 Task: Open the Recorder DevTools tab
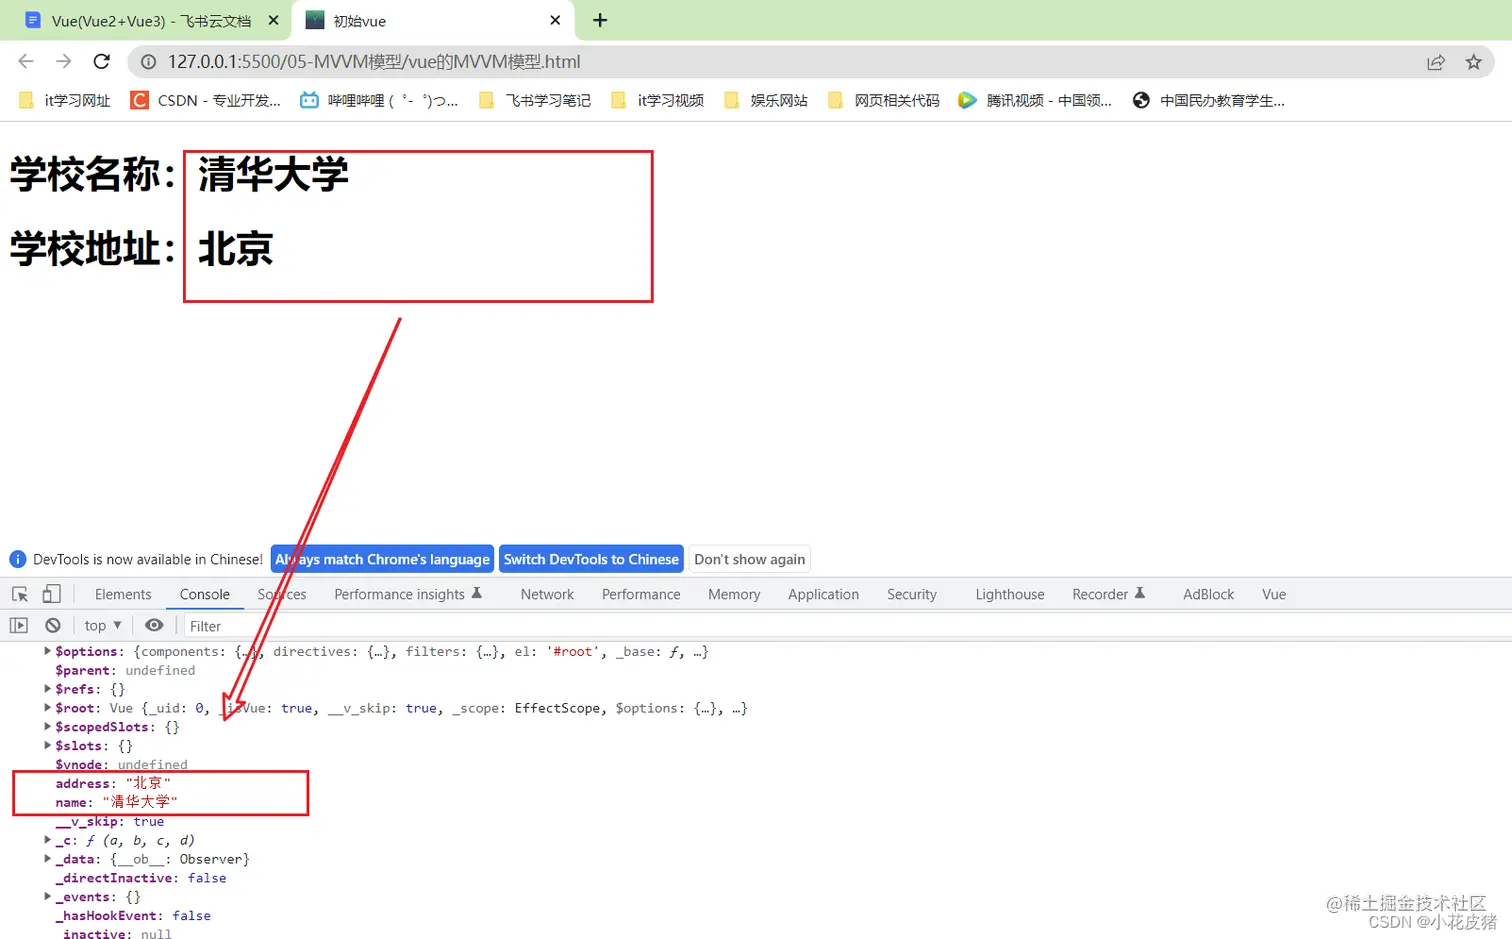[1108, 594]
